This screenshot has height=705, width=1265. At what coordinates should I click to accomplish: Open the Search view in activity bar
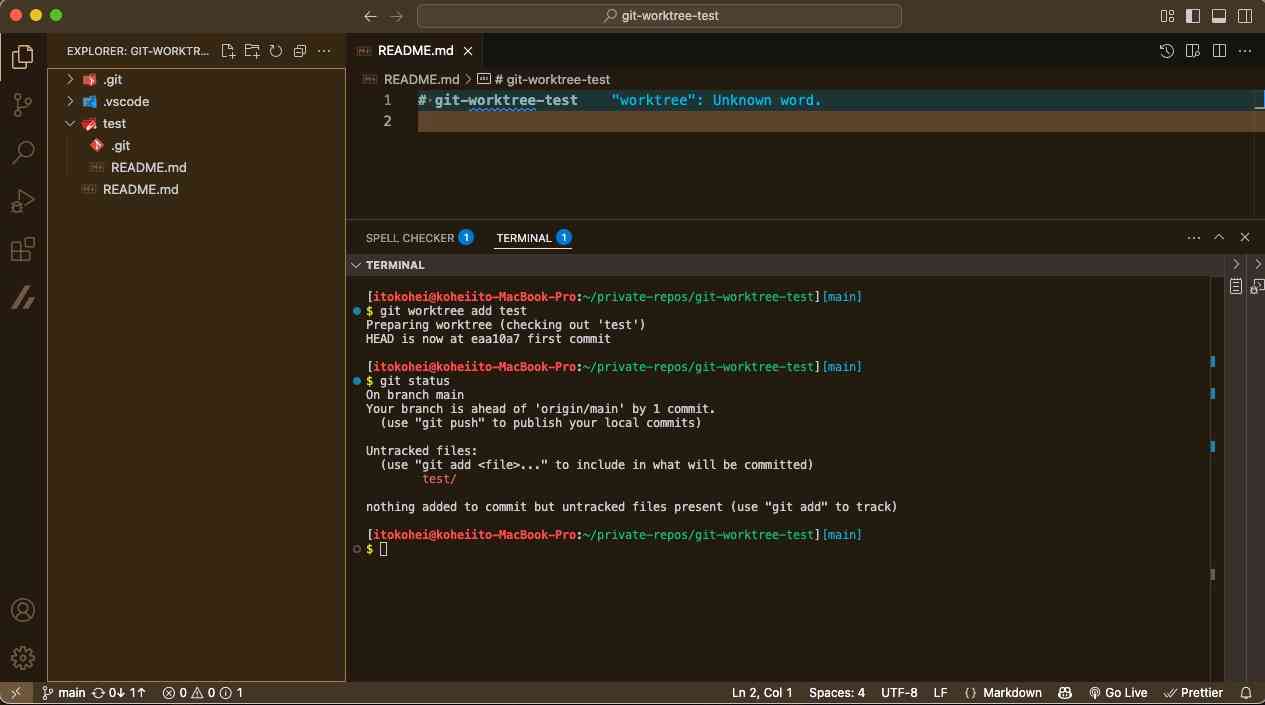22,153
